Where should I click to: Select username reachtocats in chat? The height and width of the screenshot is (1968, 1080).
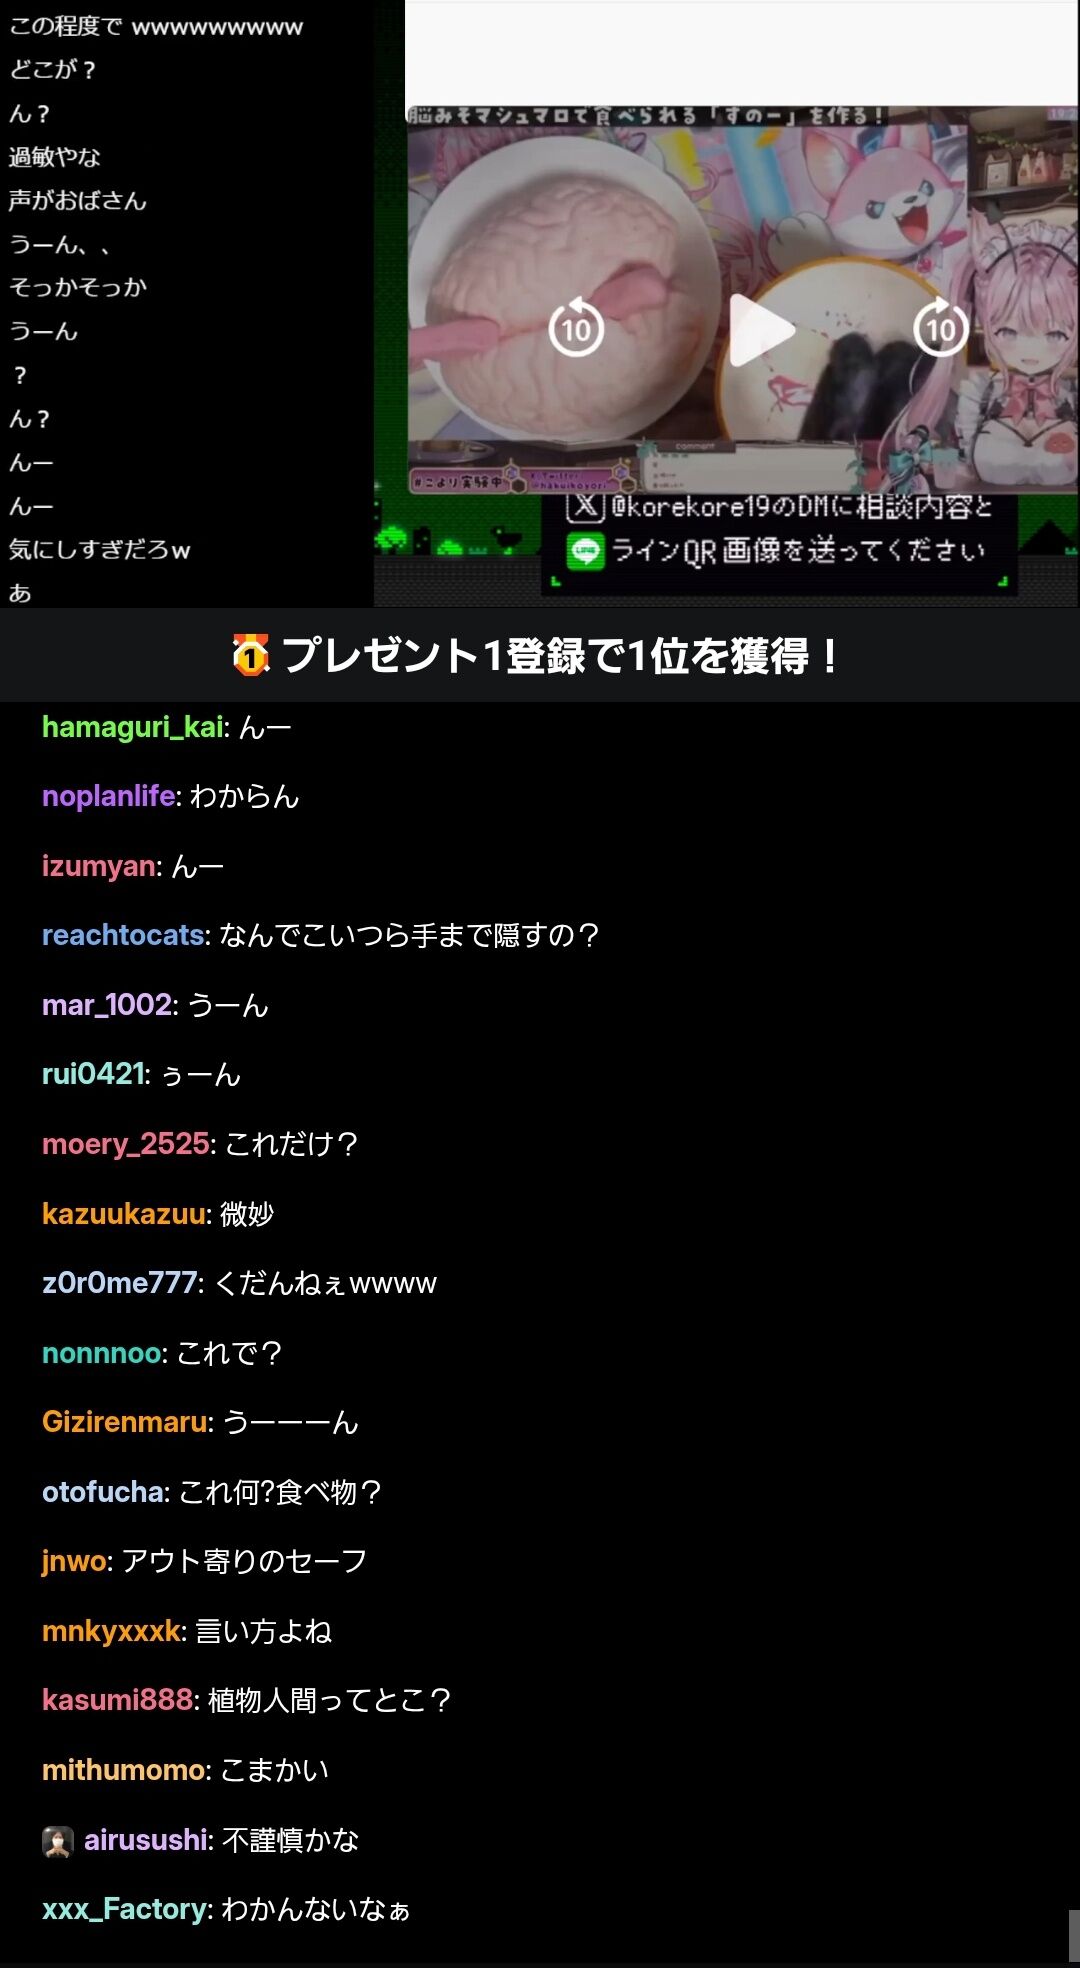pyautogui.click(x=123, y=935)
